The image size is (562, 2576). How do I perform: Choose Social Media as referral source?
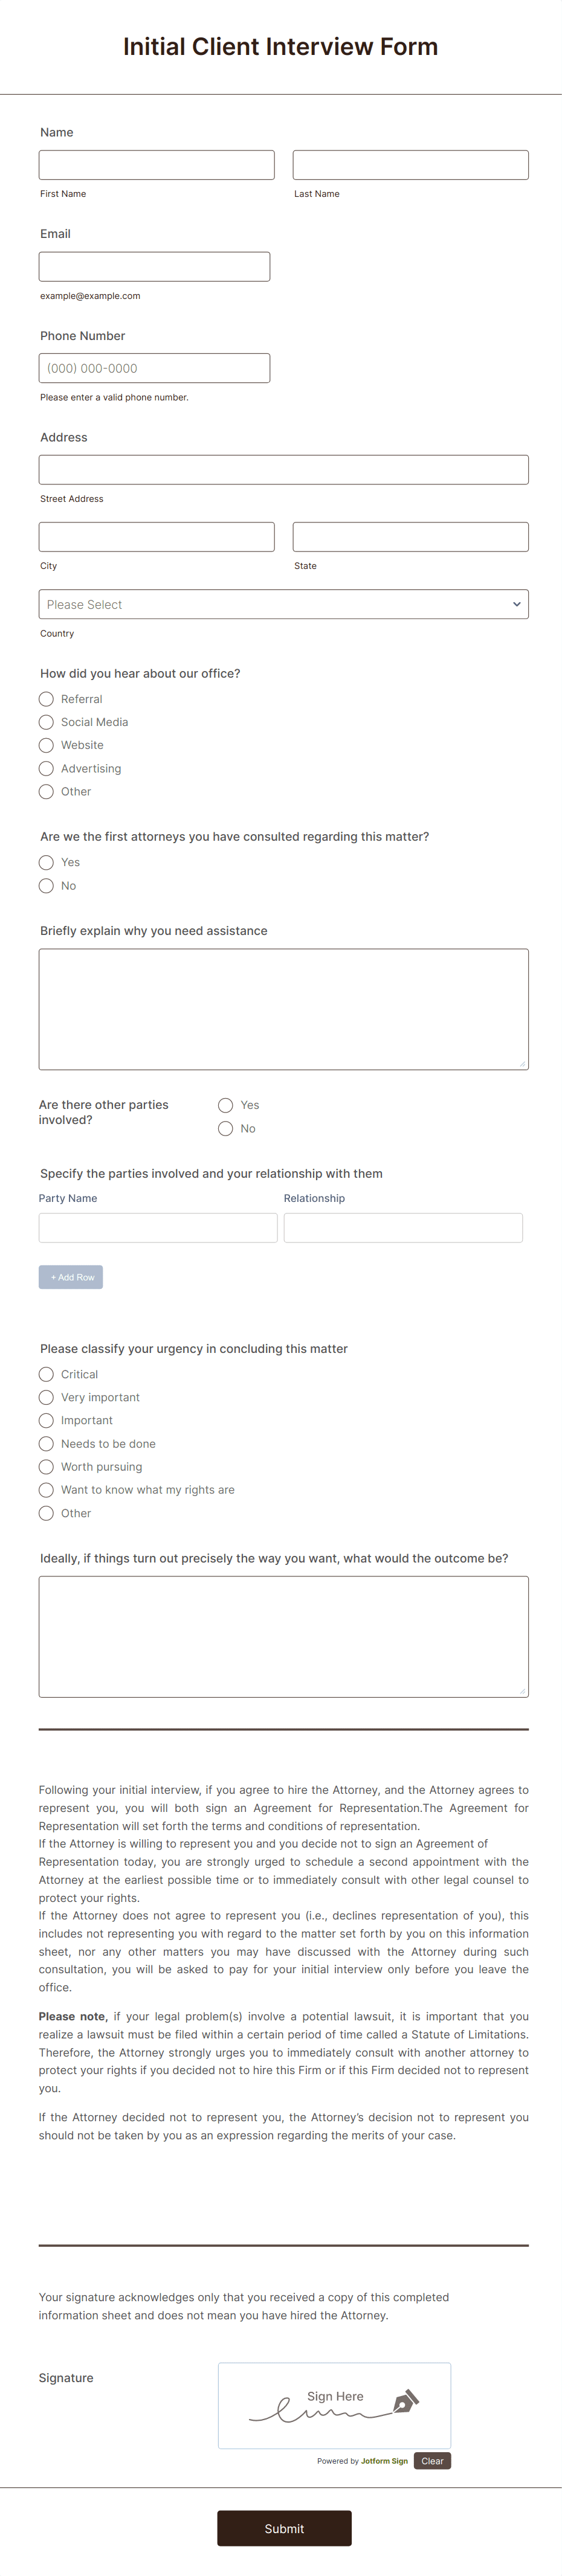click(46, 722)
